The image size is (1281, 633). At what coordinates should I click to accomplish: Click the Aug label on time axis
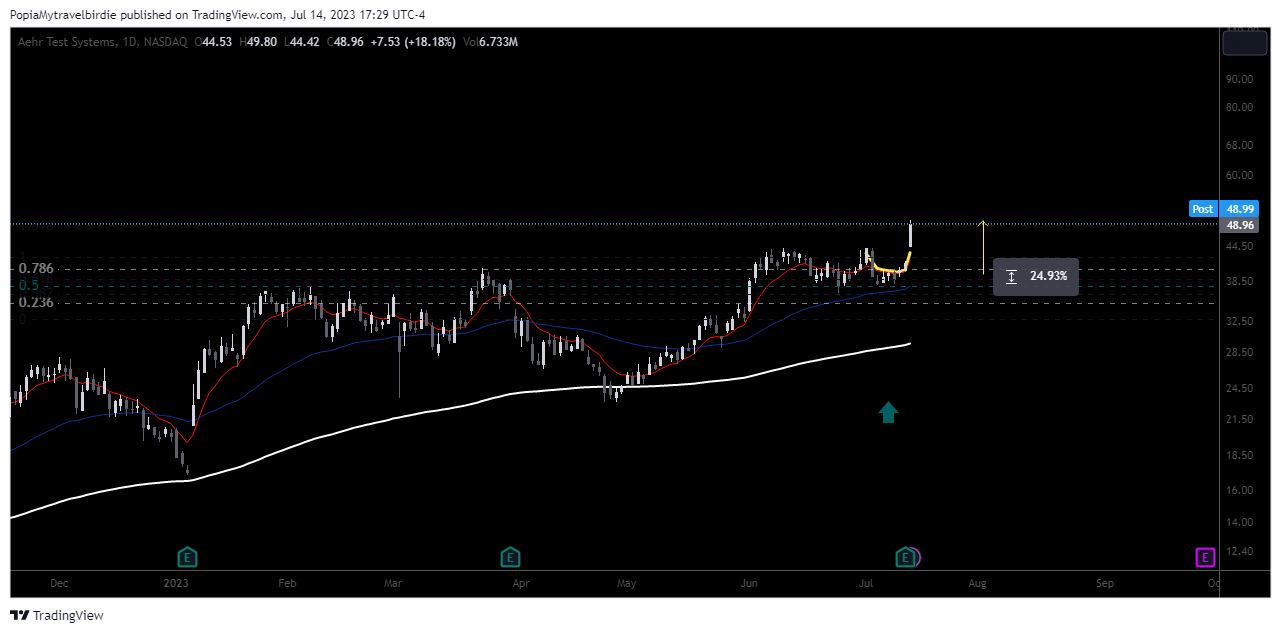[x=977, y=583]
